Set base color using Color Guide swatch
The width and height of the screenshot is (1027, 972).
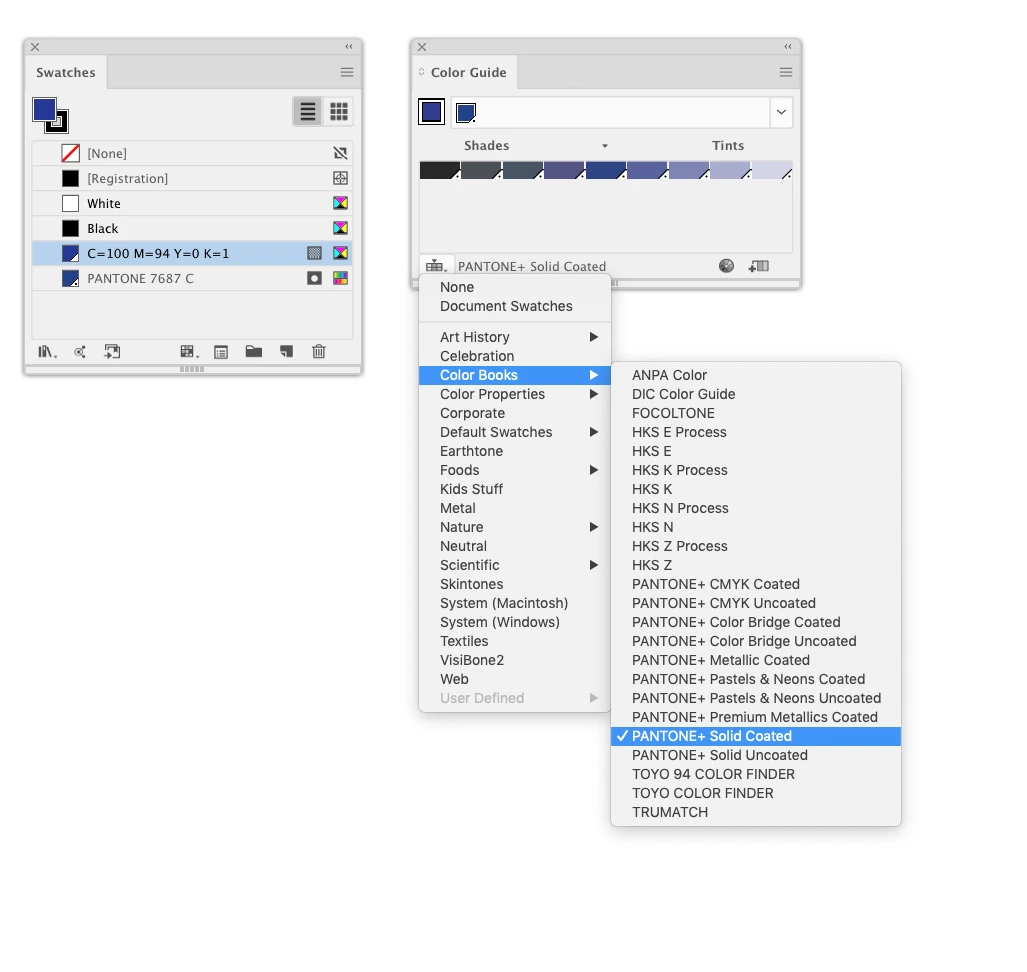tap(432, 112)
